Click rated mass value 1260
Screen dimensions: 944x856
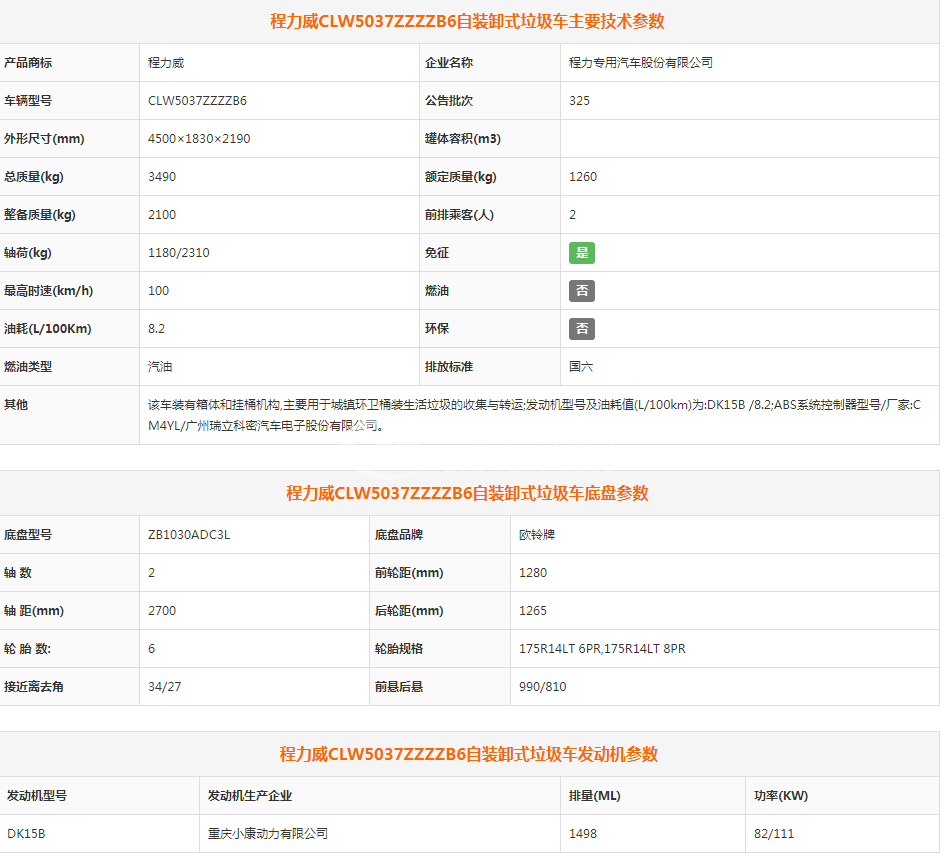(583, 176)
